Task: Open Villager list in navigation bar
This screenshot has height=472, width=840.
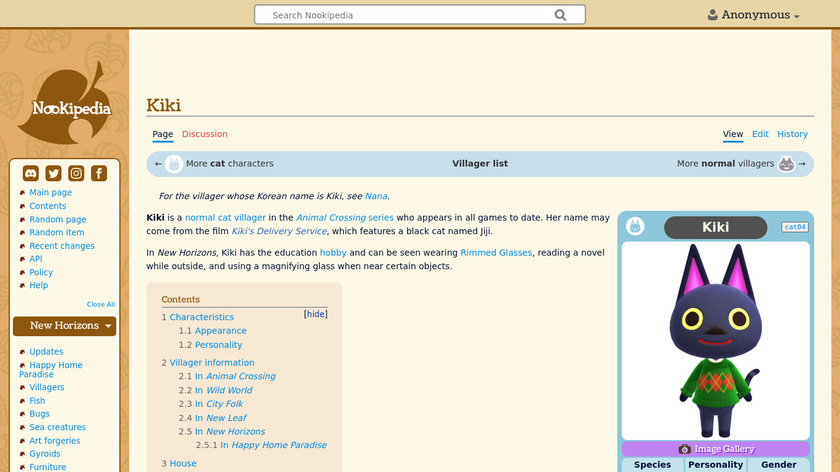Action: pos(480,163)
